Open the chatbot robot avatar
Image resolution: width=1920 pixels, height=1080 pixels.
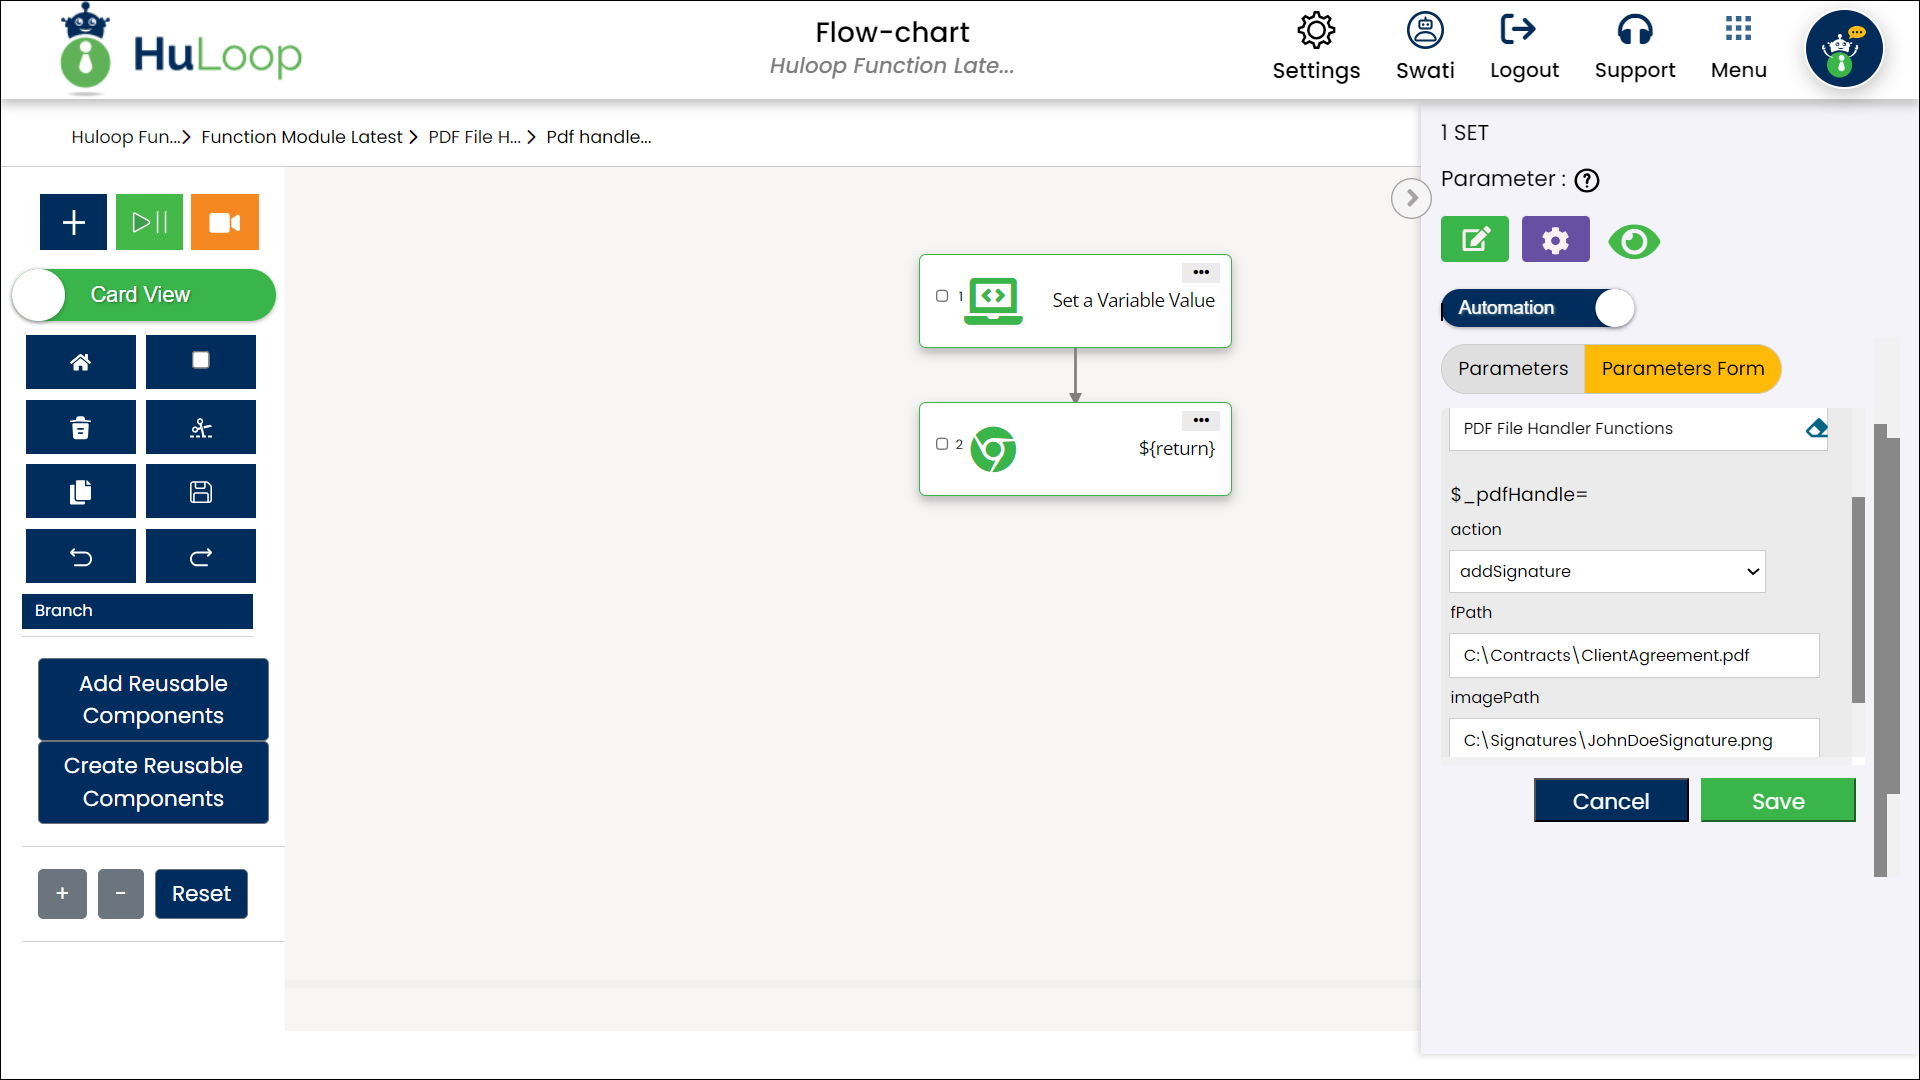pos(1844,49)
